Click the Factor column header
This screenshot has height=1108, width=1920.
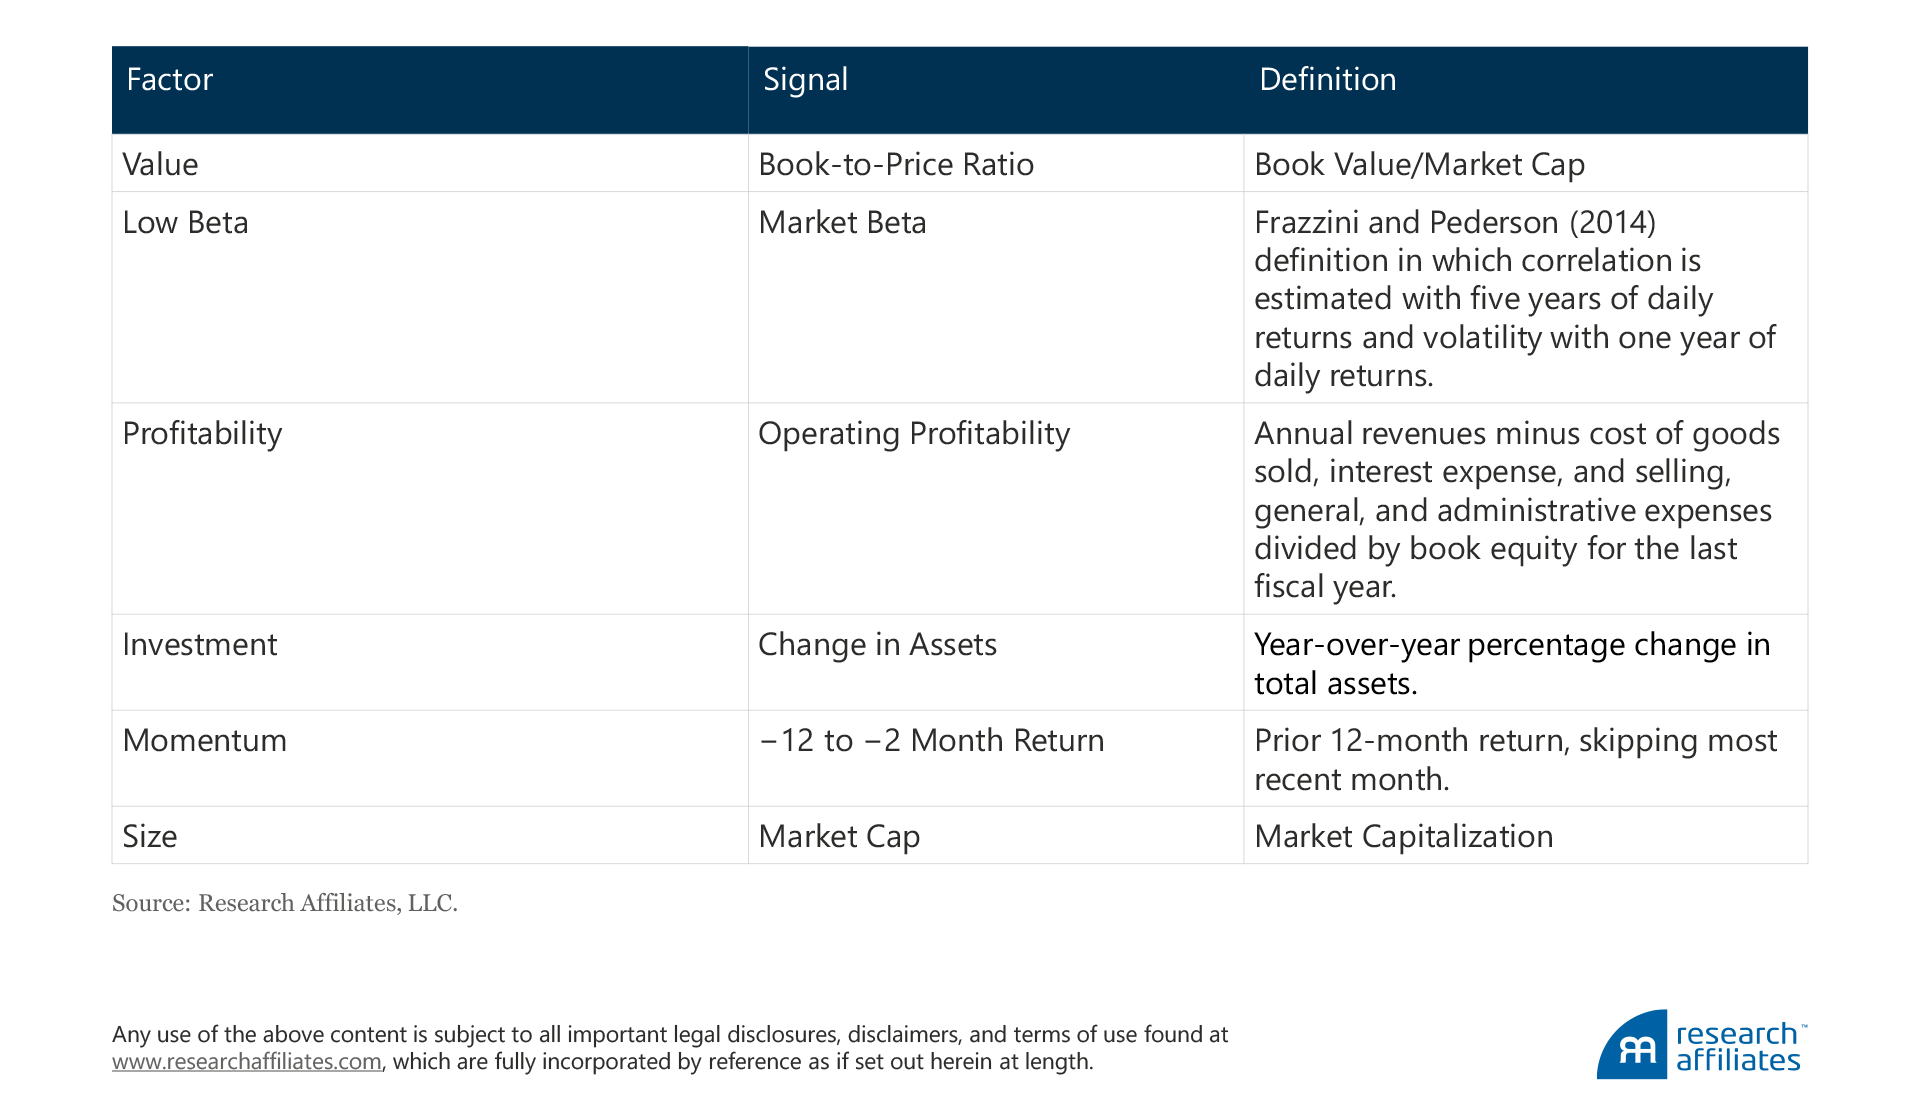(170, 80)
